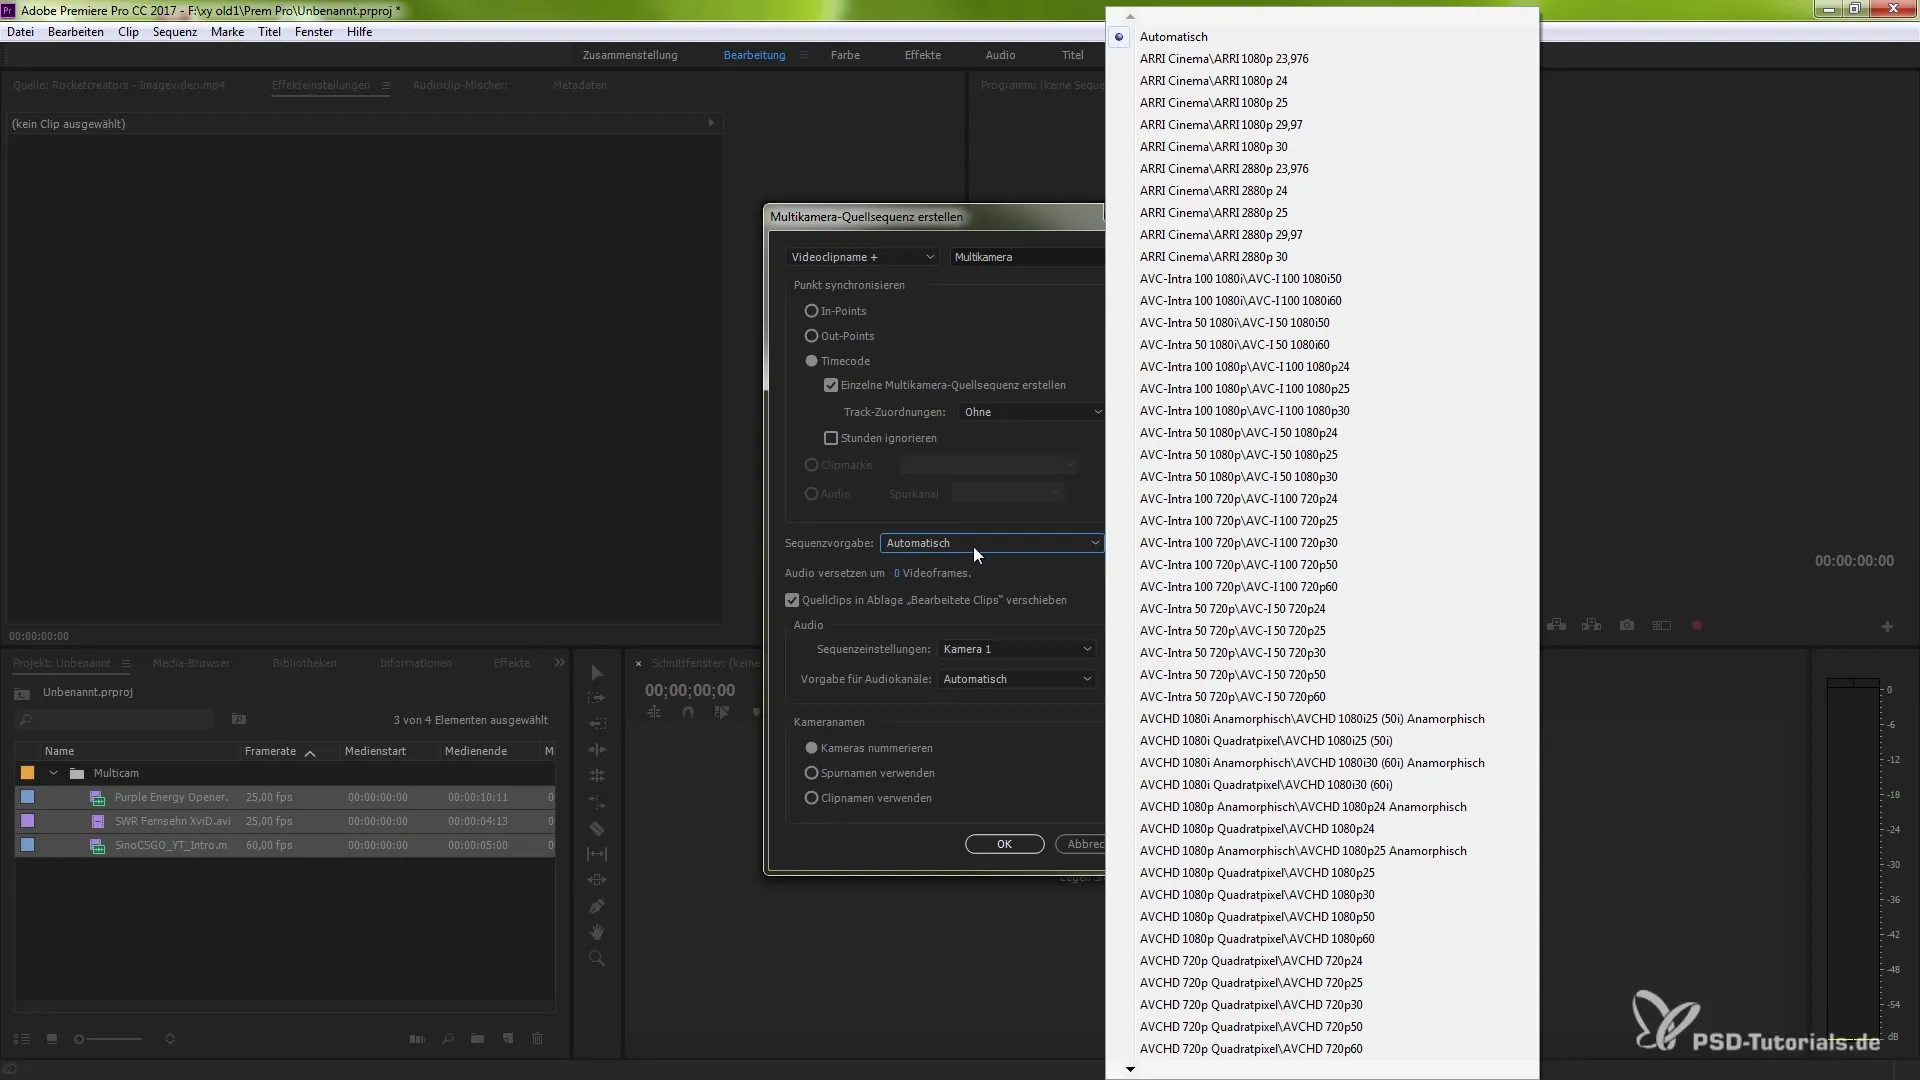
Task: Open the Datei menu
Action: (20, 32)
